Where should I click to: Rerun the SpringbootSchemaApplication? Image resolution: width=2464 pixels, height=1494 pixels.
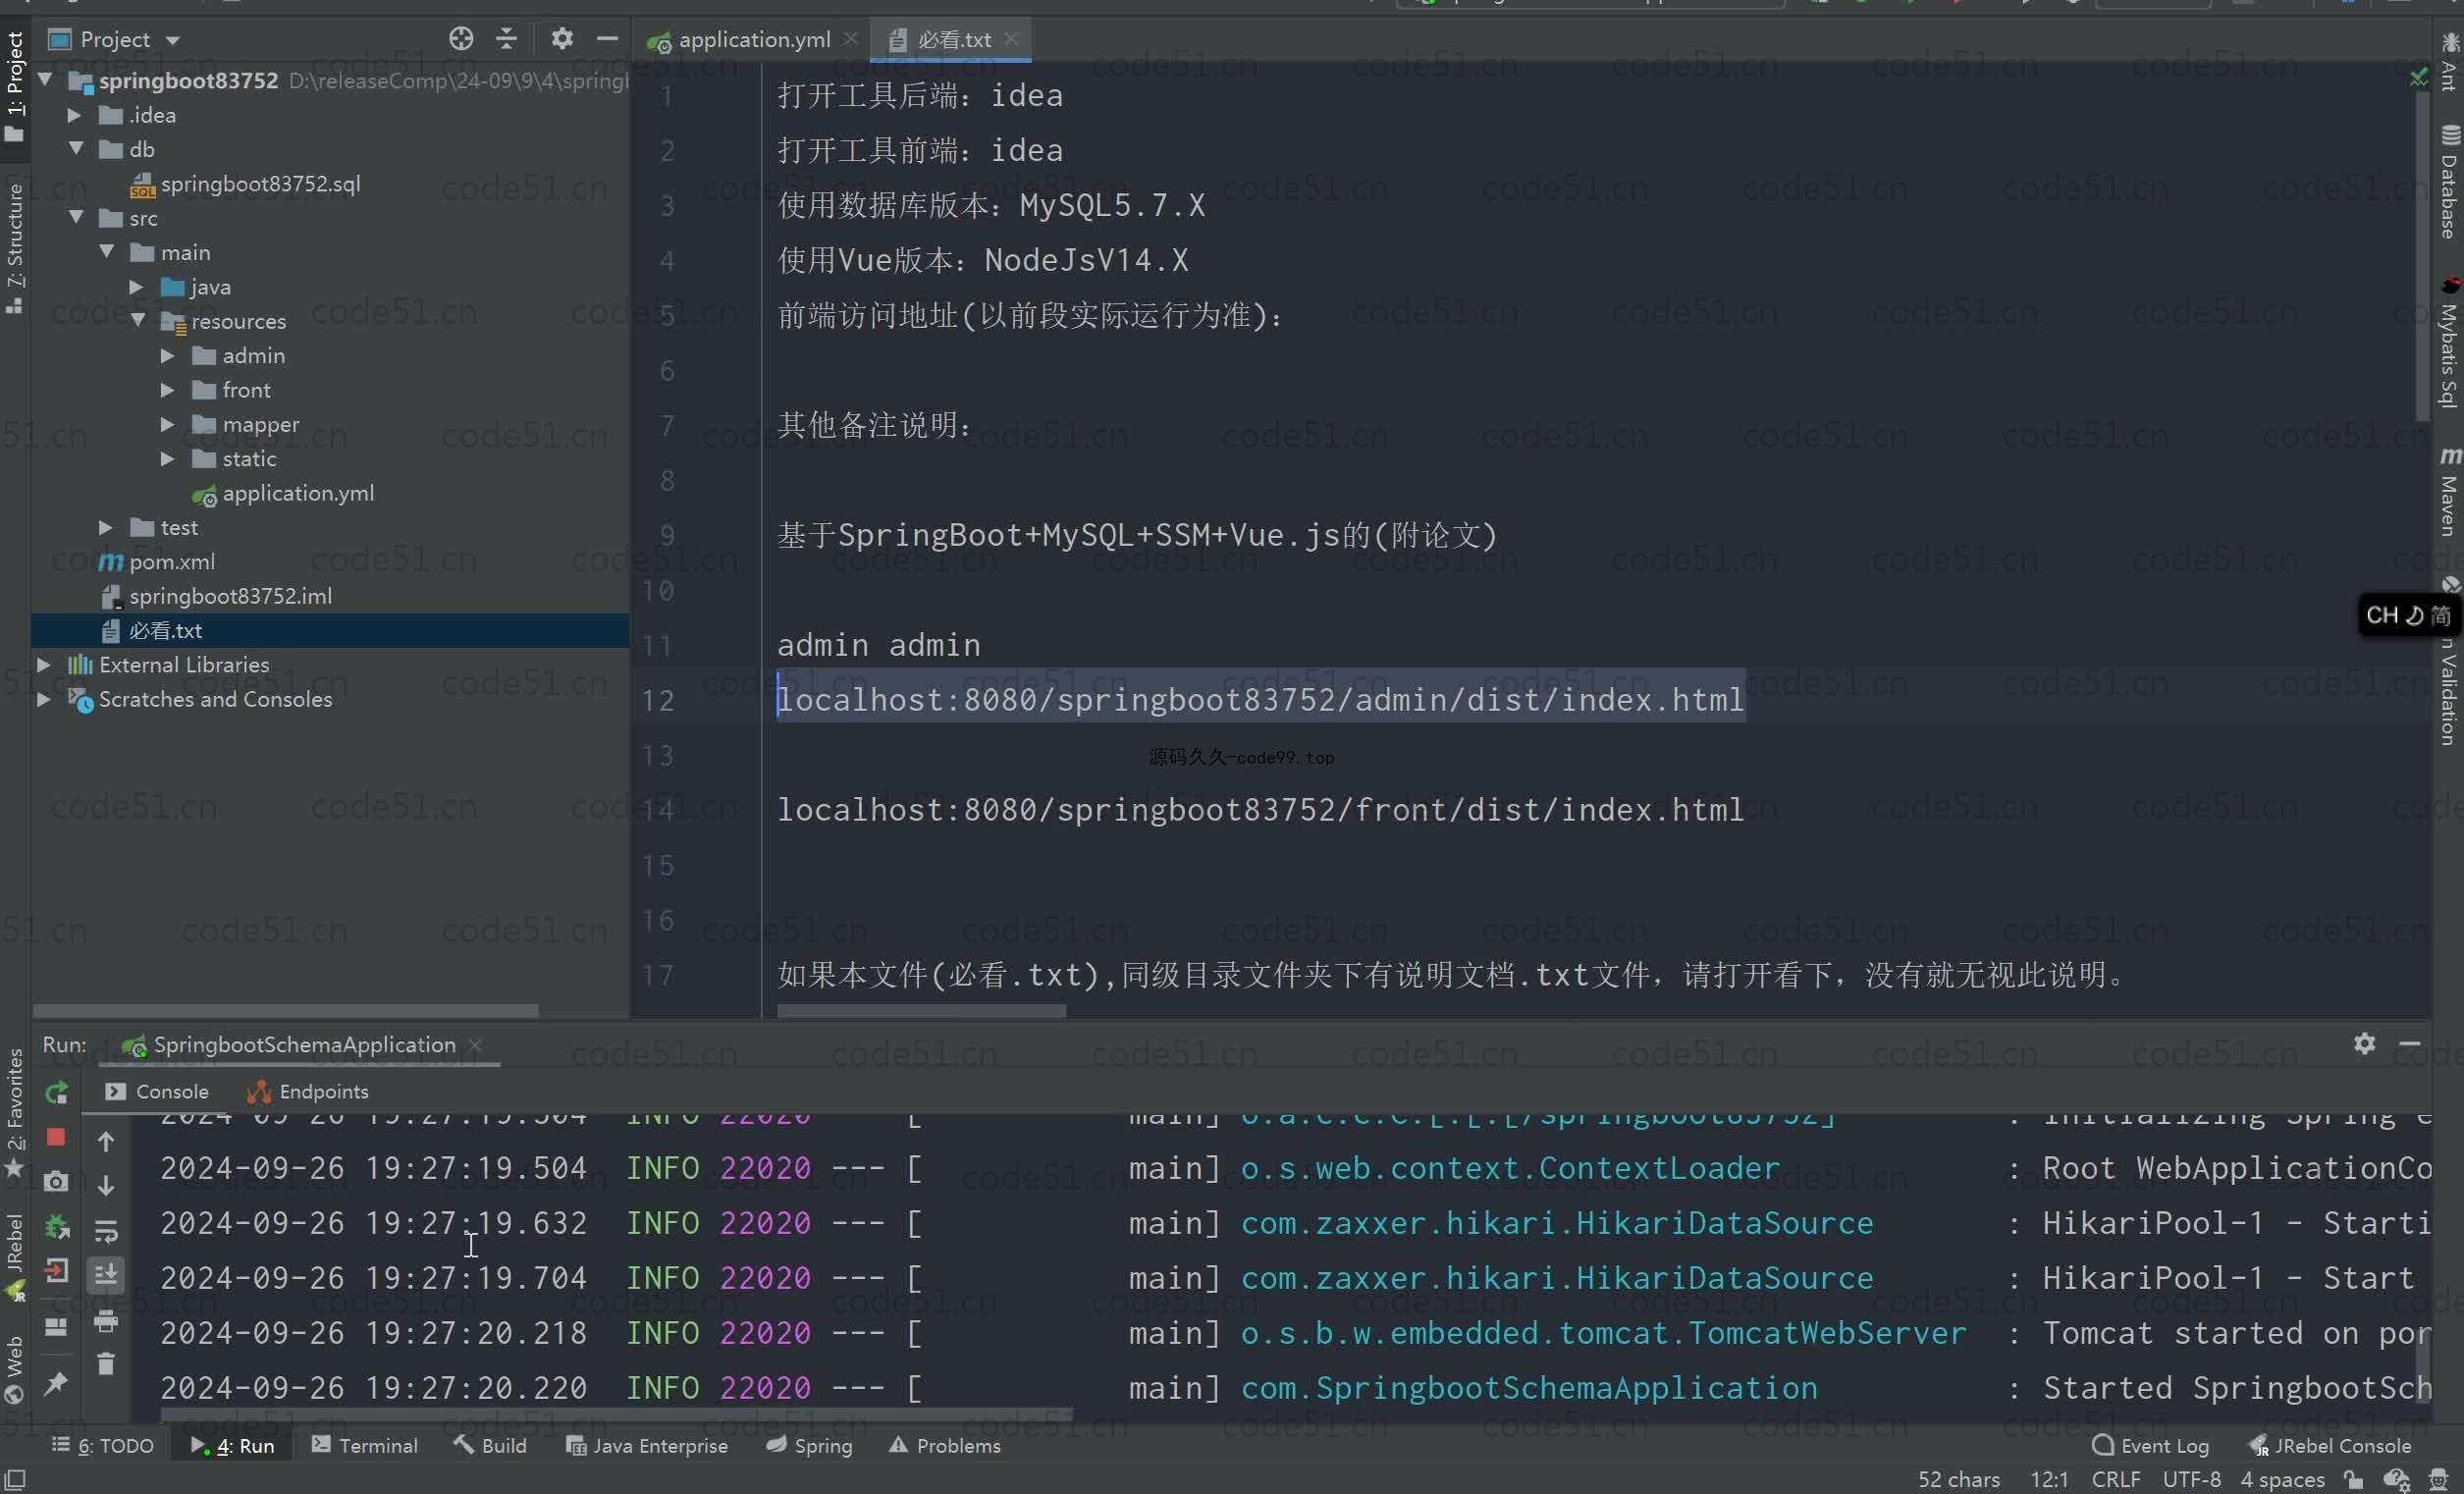[56, 1092]
